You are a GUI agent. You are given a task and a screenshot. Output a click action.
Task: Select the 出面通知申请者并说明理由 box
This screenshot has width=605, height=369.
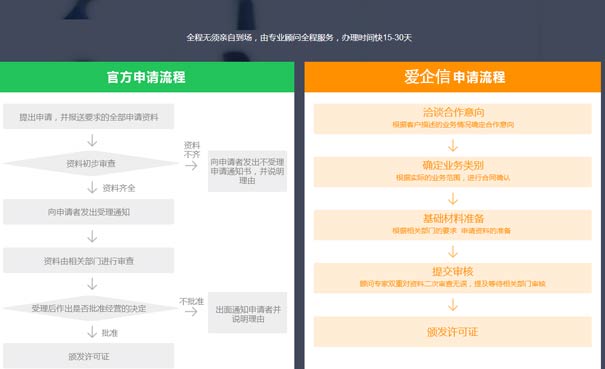(x=247, y=313)
